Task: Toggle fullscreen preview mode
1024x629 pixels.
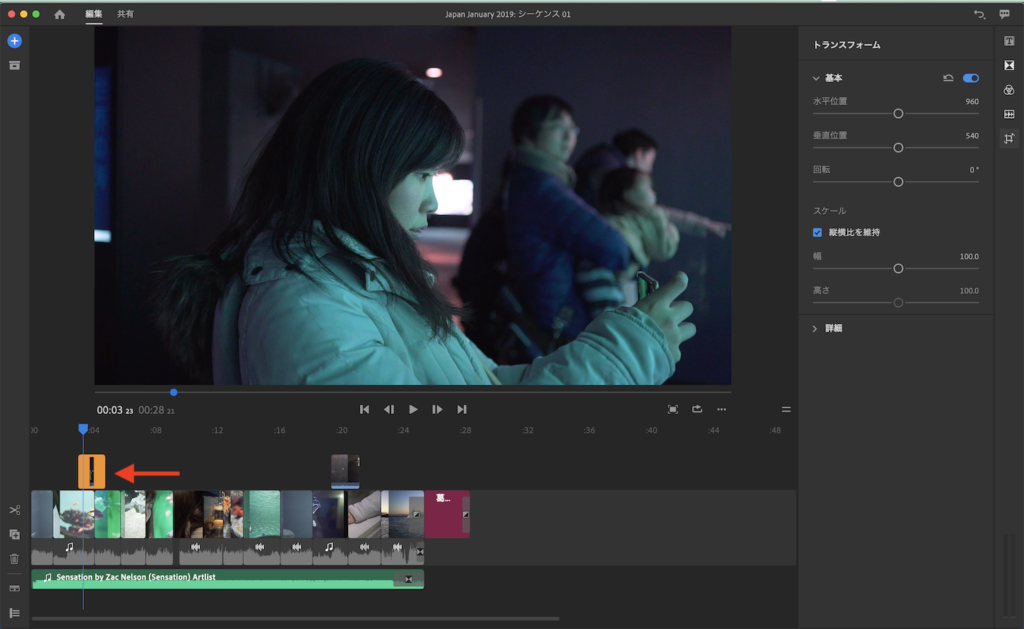Action: coord(673,409)
